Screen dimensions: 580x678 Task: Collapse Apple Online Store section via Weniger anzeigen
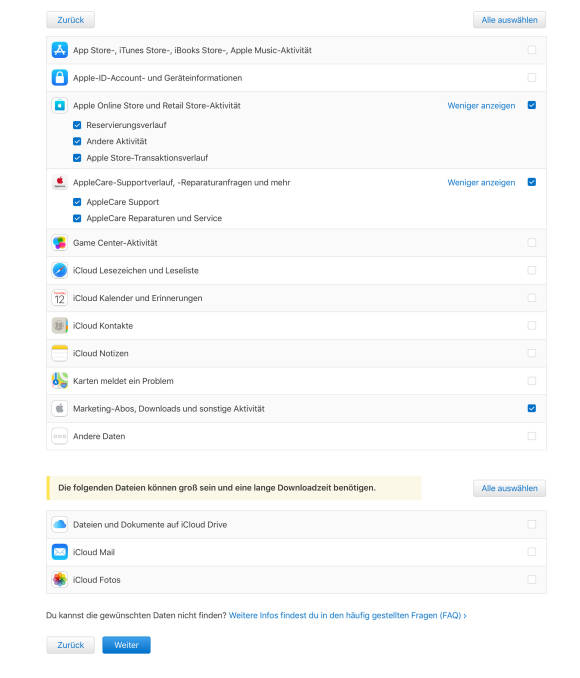coord(481,106)
